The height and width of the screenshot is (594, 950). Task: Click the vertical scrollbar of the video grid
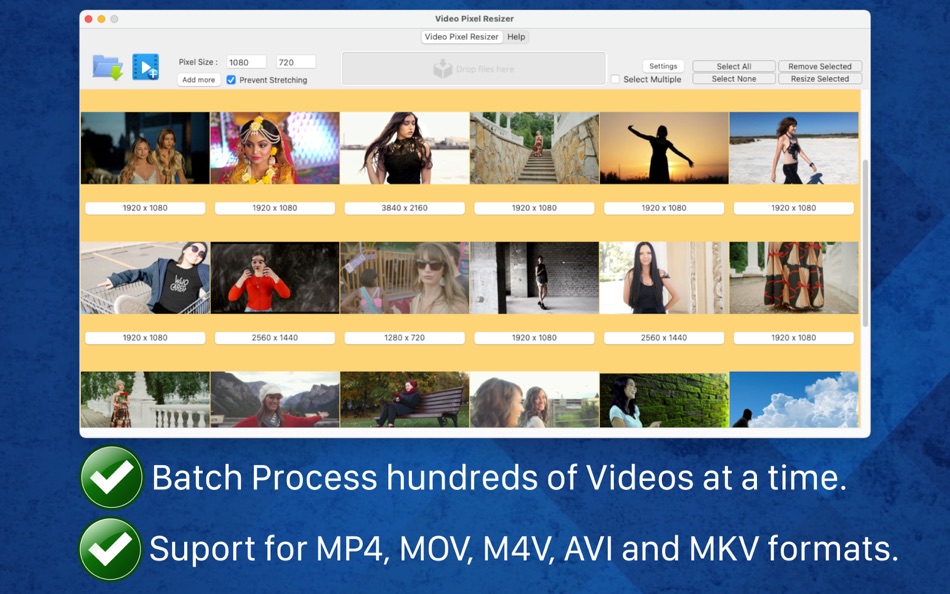tap(865, 242)
